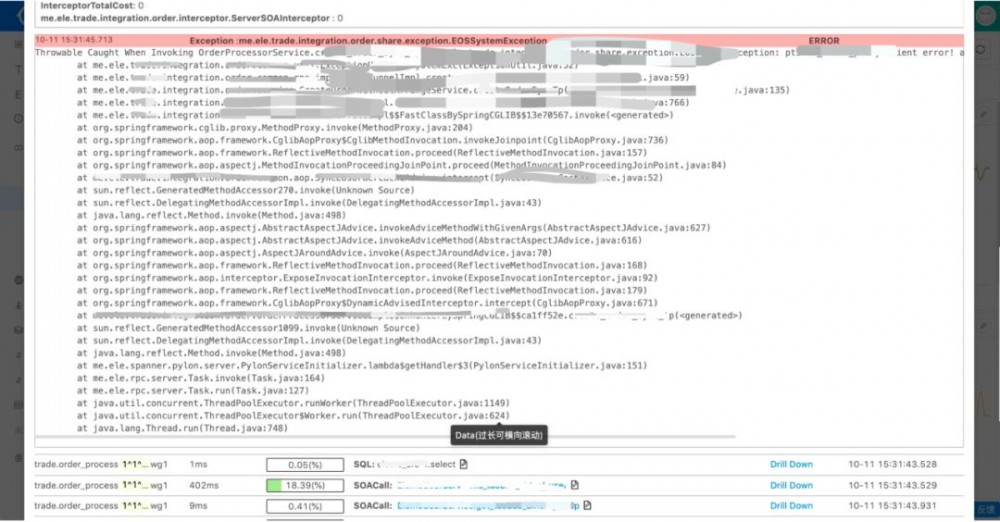Open the document icon beside the SQL select entry

click(464, 464)
